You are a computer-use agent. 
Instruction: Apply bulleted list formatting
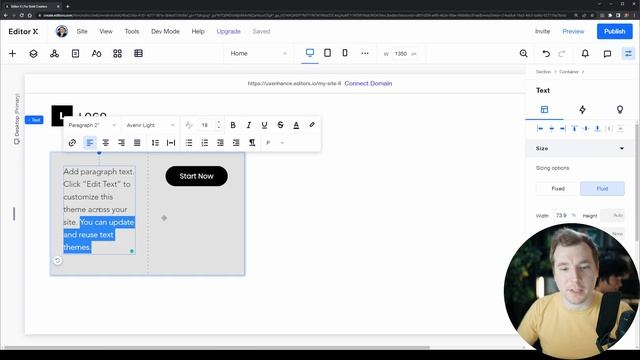189,142
